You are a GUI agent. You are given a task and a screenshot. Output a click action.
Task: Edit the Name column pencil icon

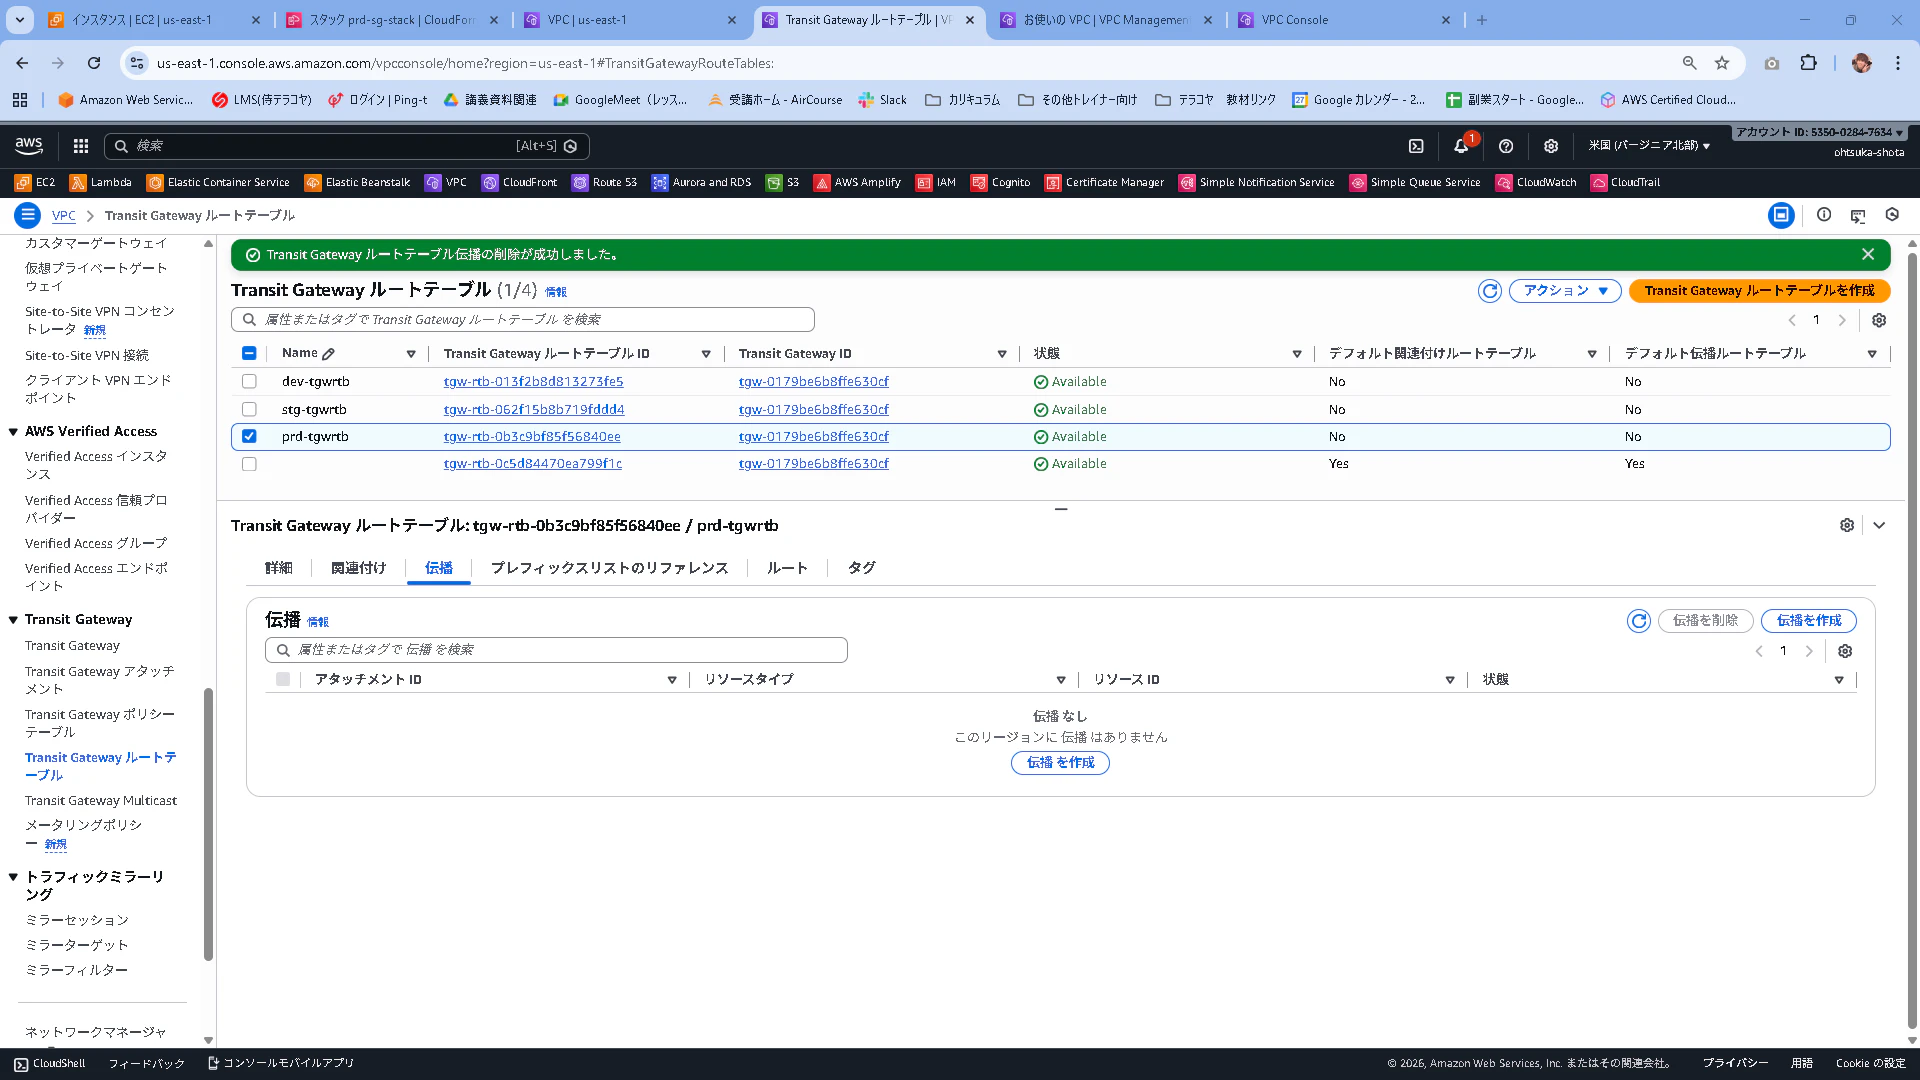328,354
